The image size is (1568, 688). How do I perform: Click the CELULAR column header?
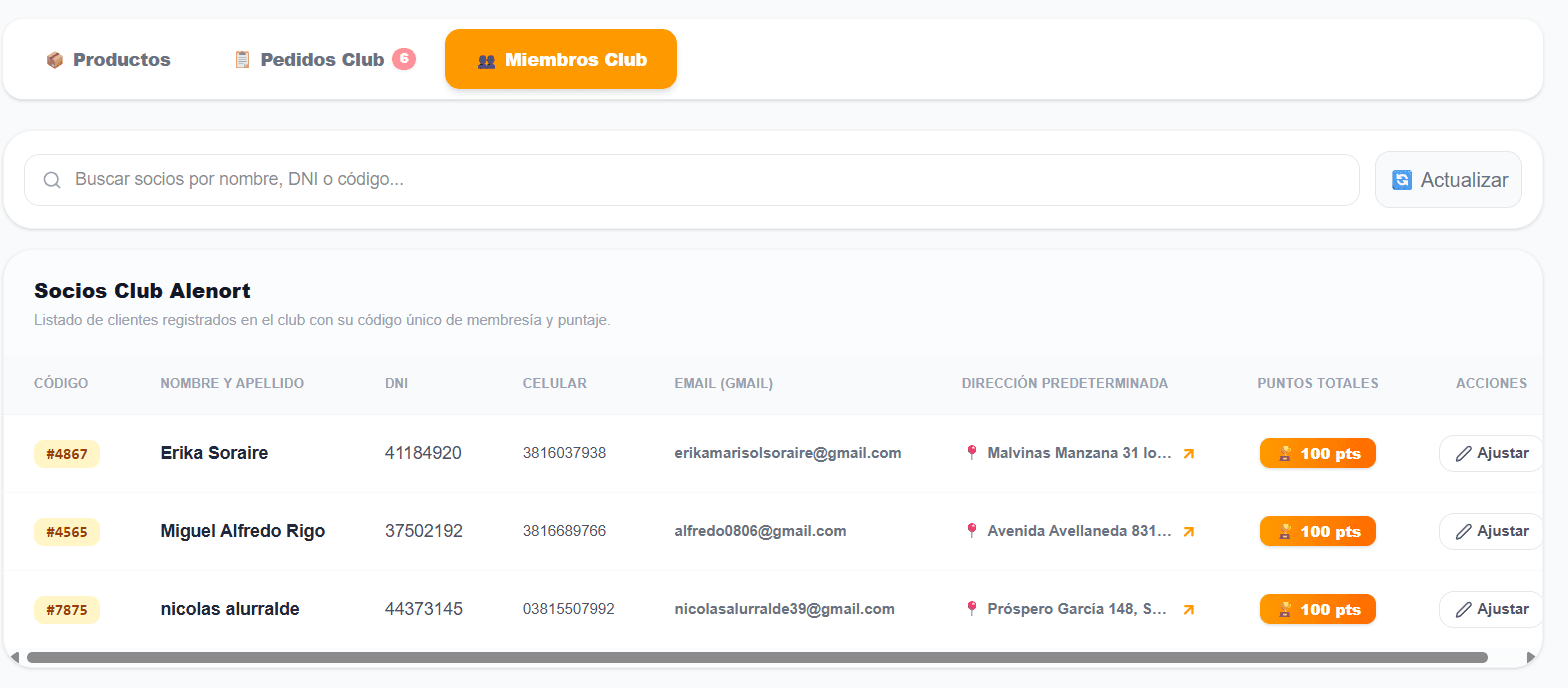pyautogui.click(x=554, y=383)
